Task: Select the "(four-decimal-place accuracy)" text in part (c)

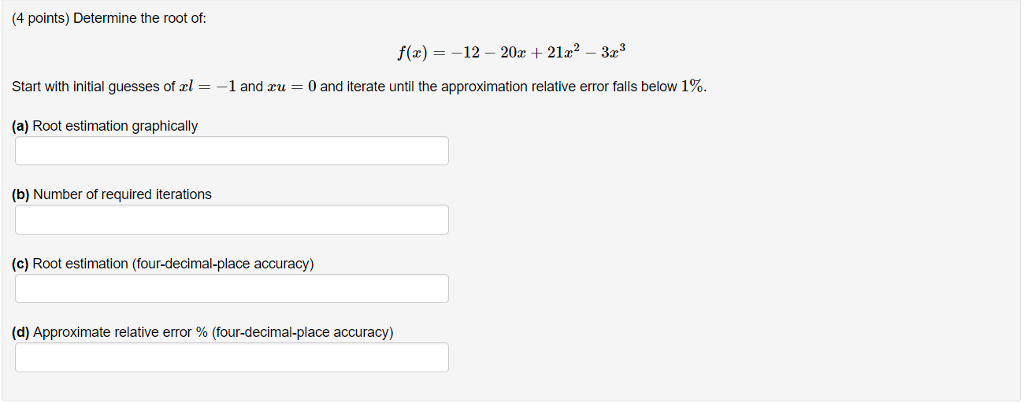Action: 223,264
